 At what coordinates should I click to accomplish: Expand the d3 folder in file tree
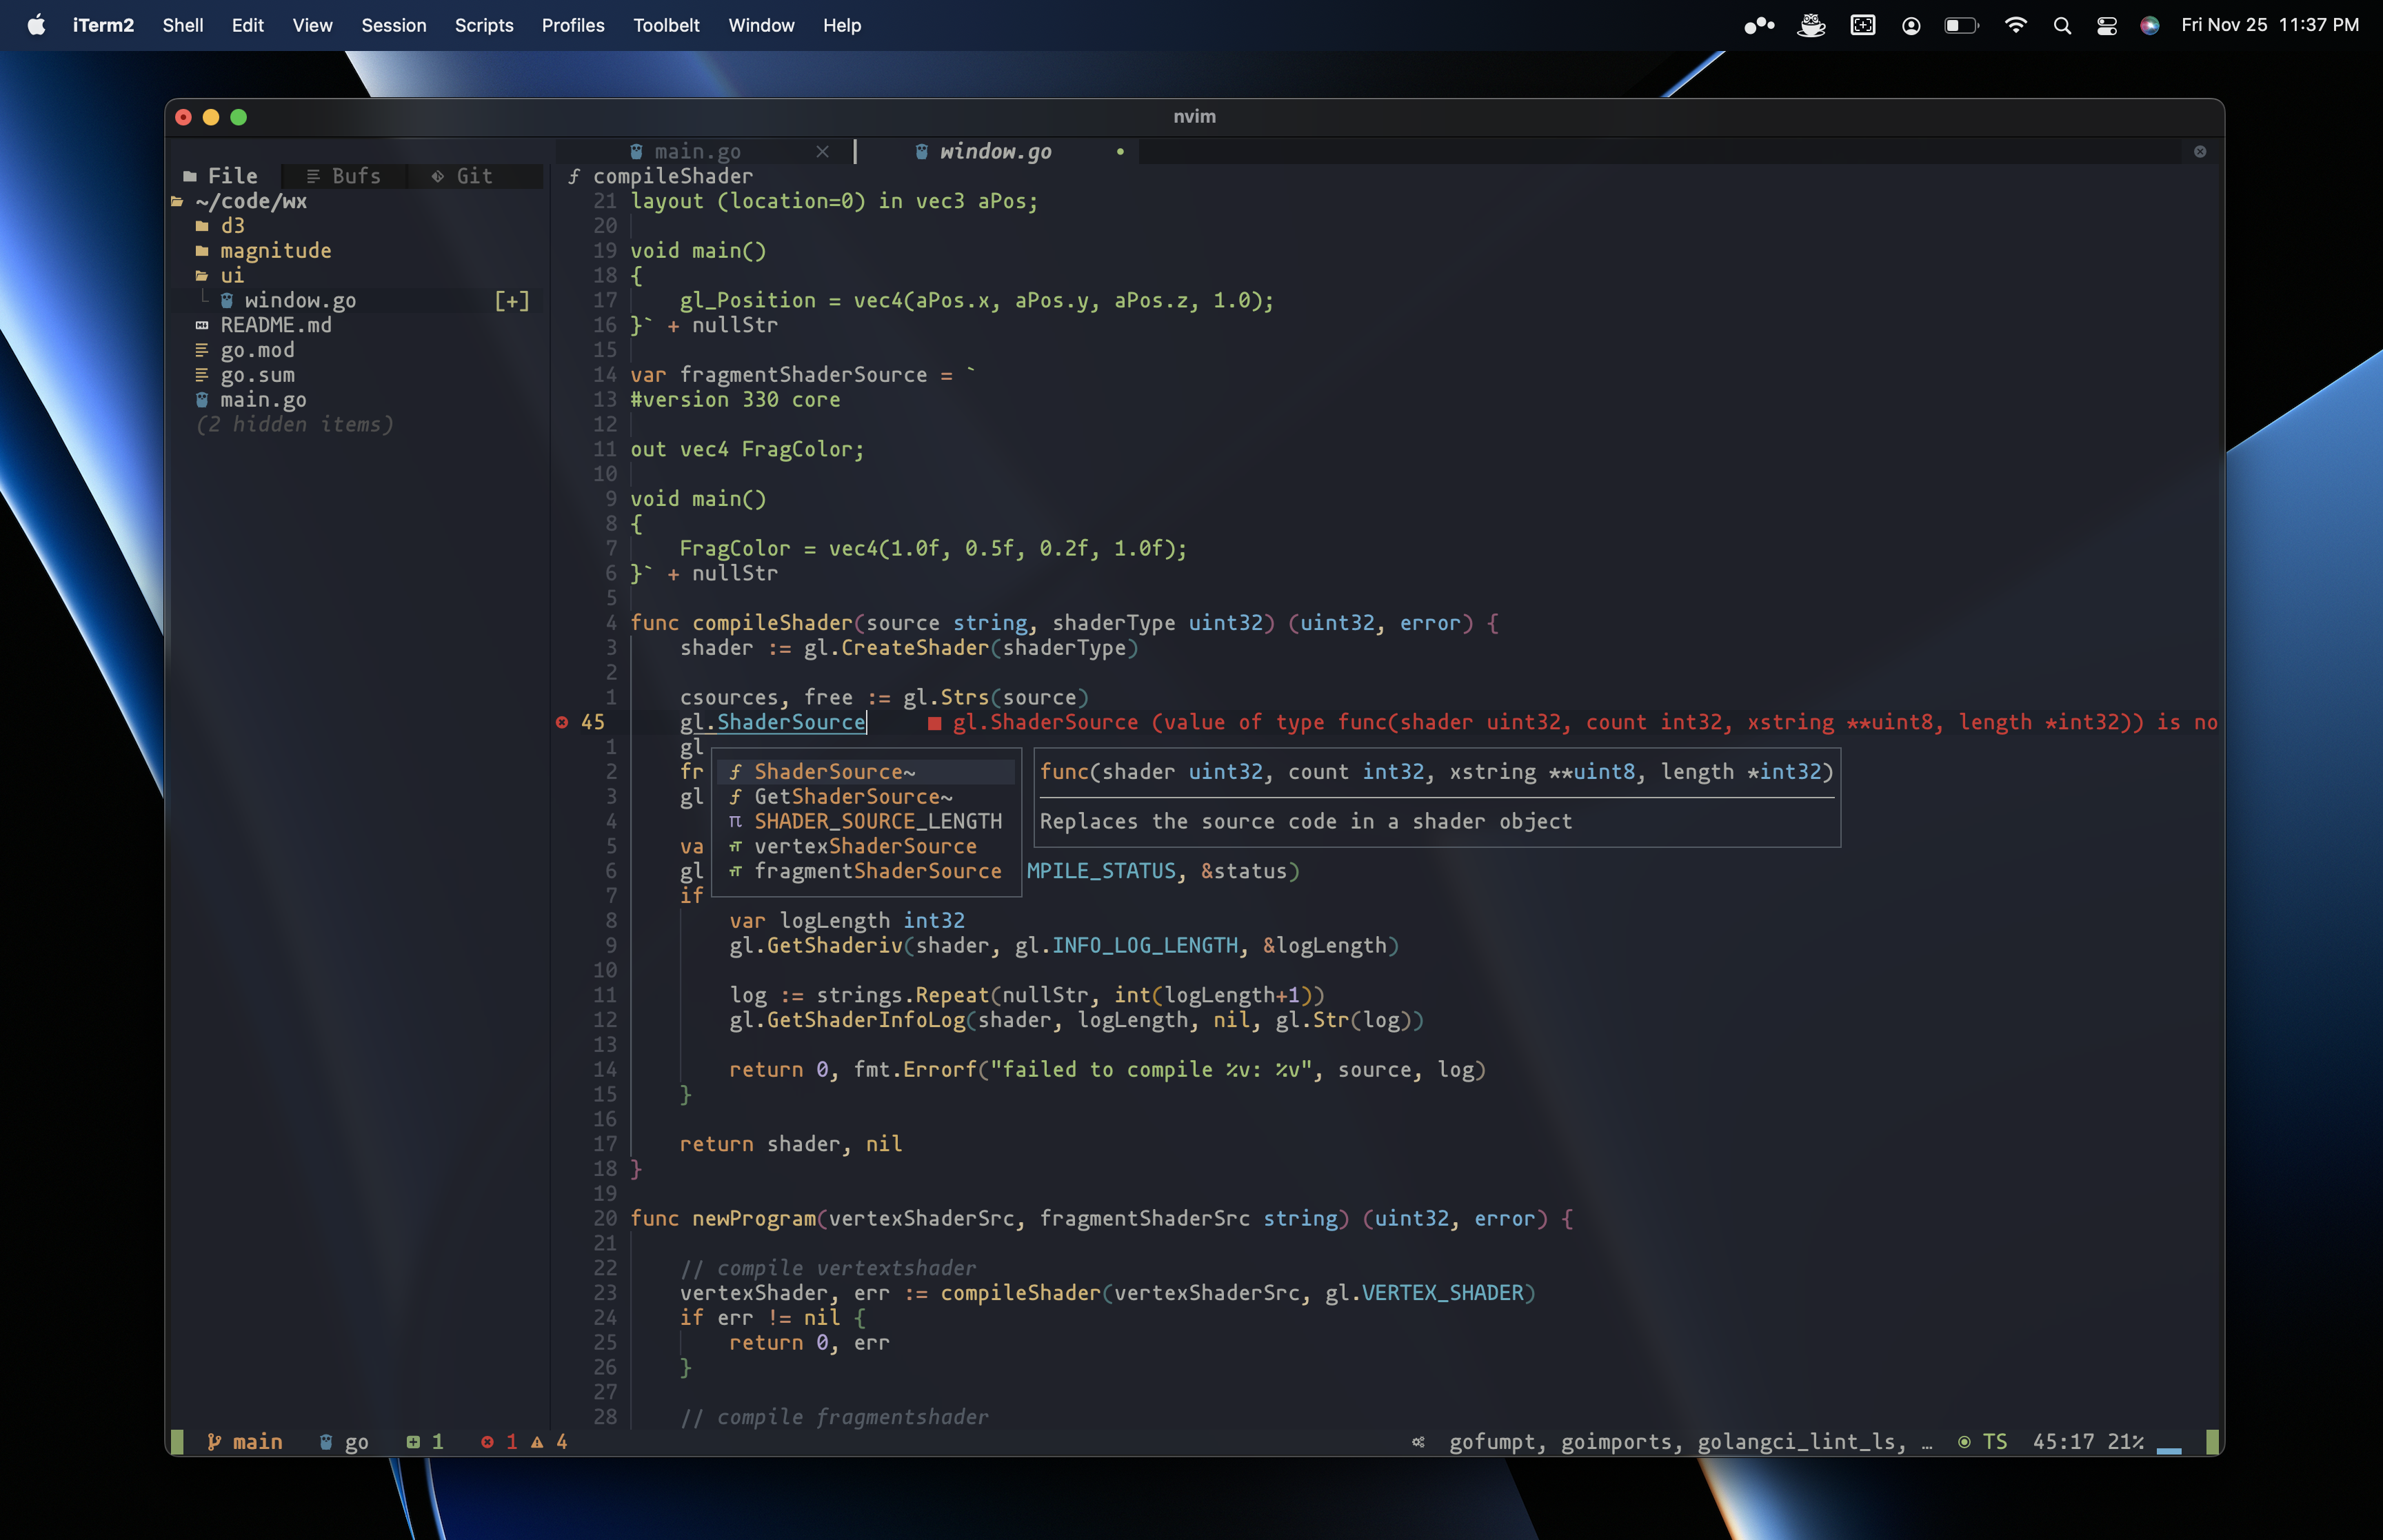(232, 226)
